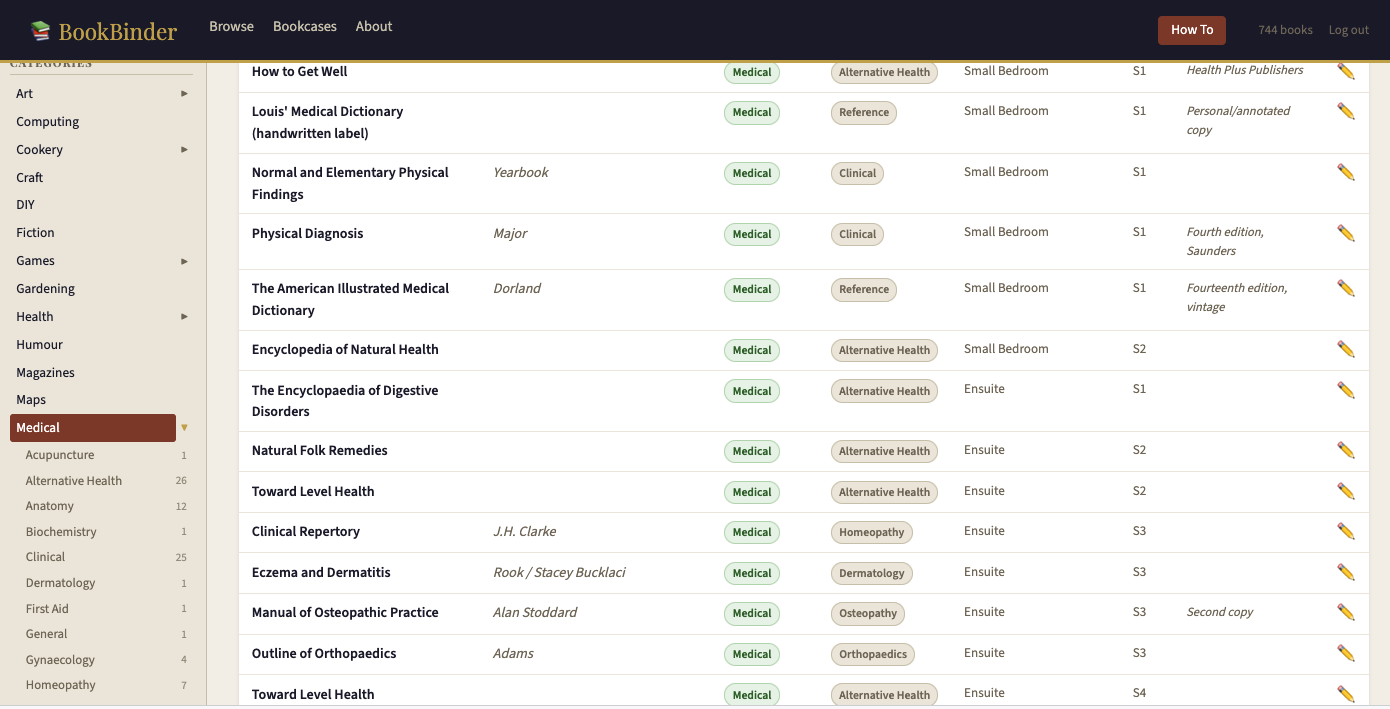Click pencil icon for Normal and Elementary Physical Findings
This screenshot has height=709, width=1390.
(1346, 172)
